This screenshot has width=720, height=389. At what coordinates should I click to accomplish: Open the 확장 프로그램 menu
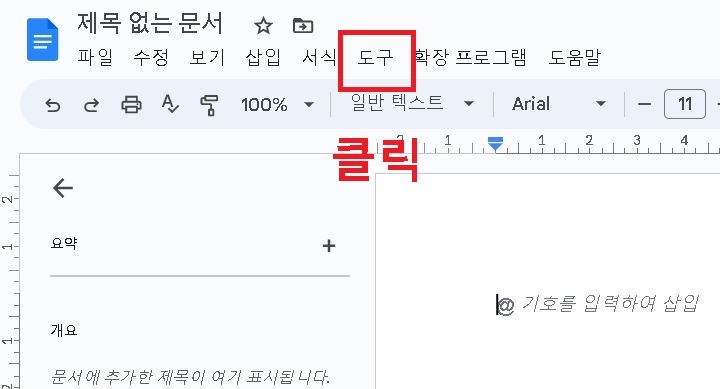point(470,57)
